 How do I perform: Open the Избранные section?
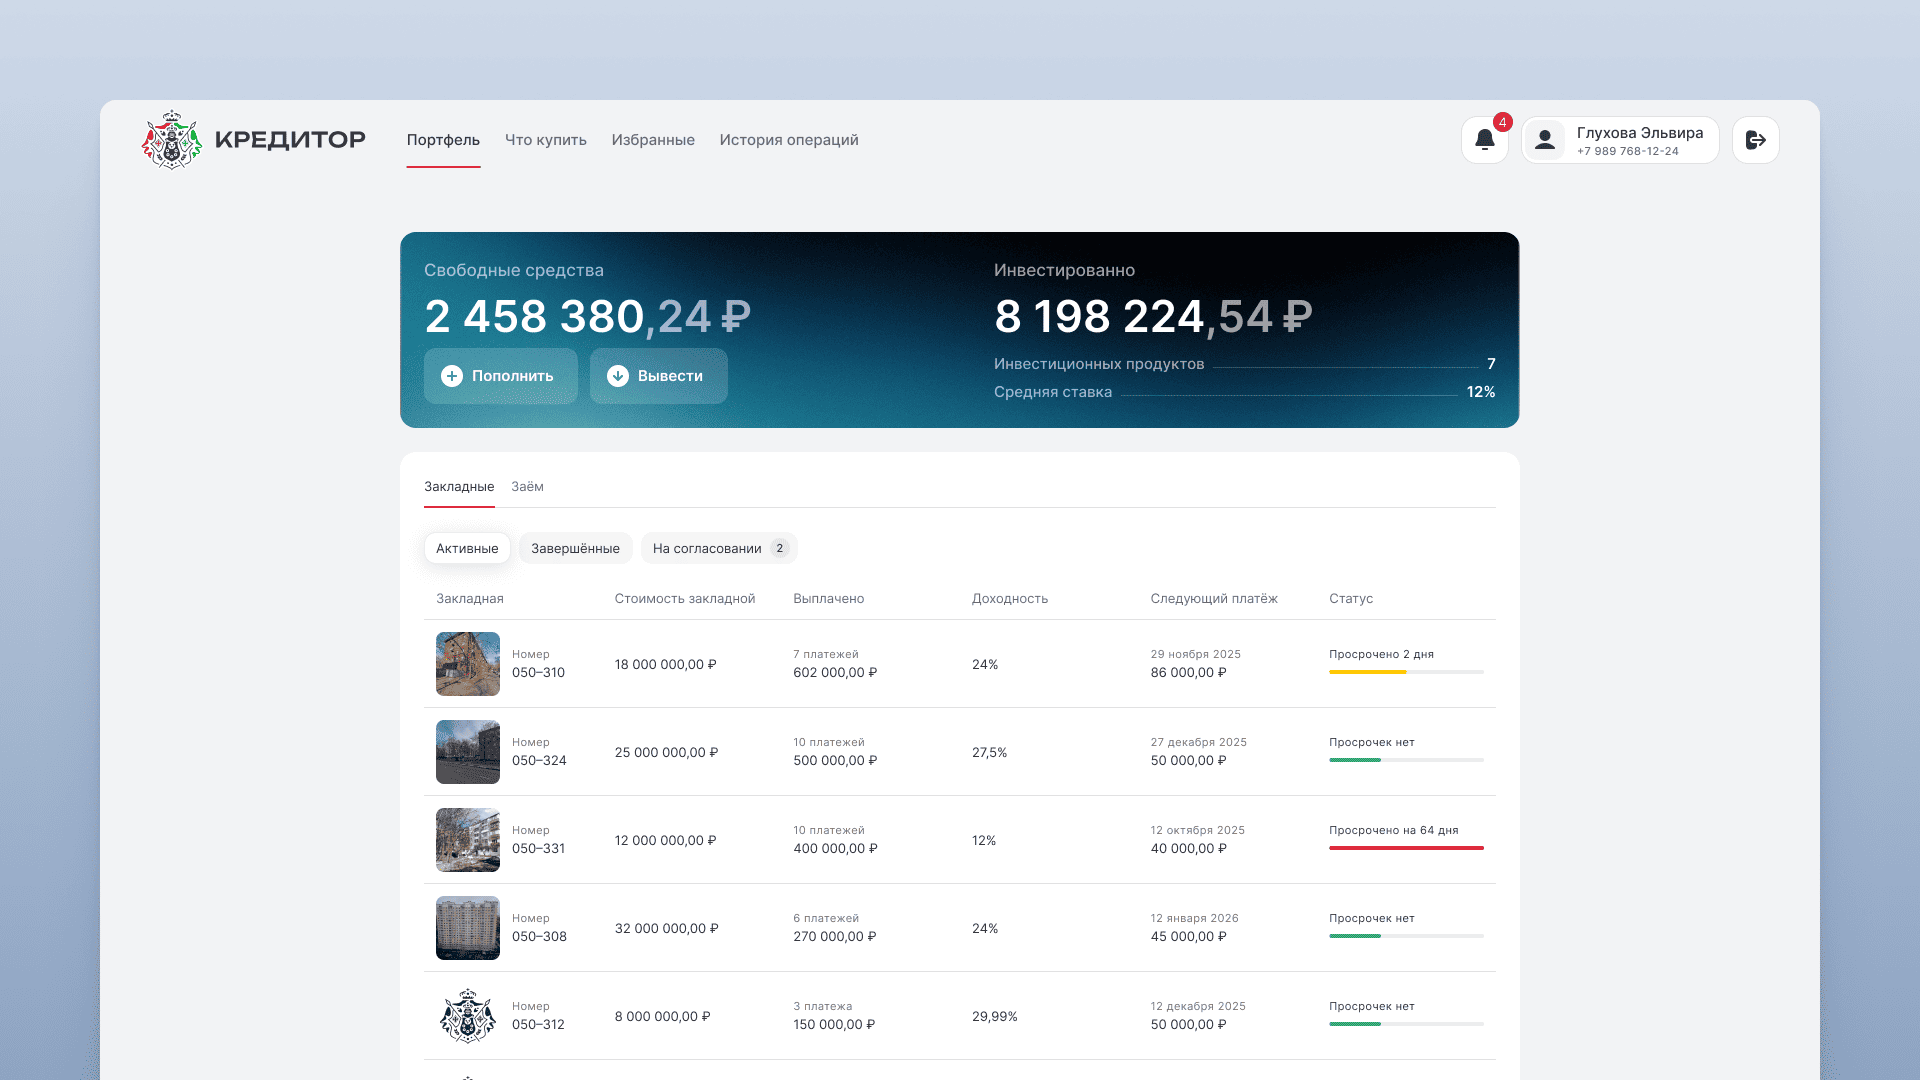653,140
